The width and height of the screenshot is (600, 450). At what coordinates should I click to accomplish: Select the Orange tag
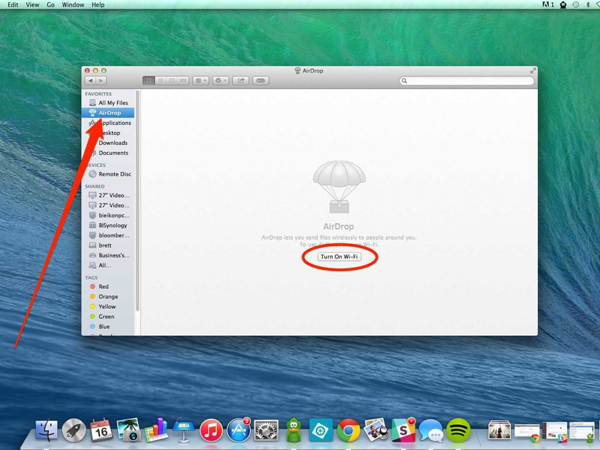point(108,297)
